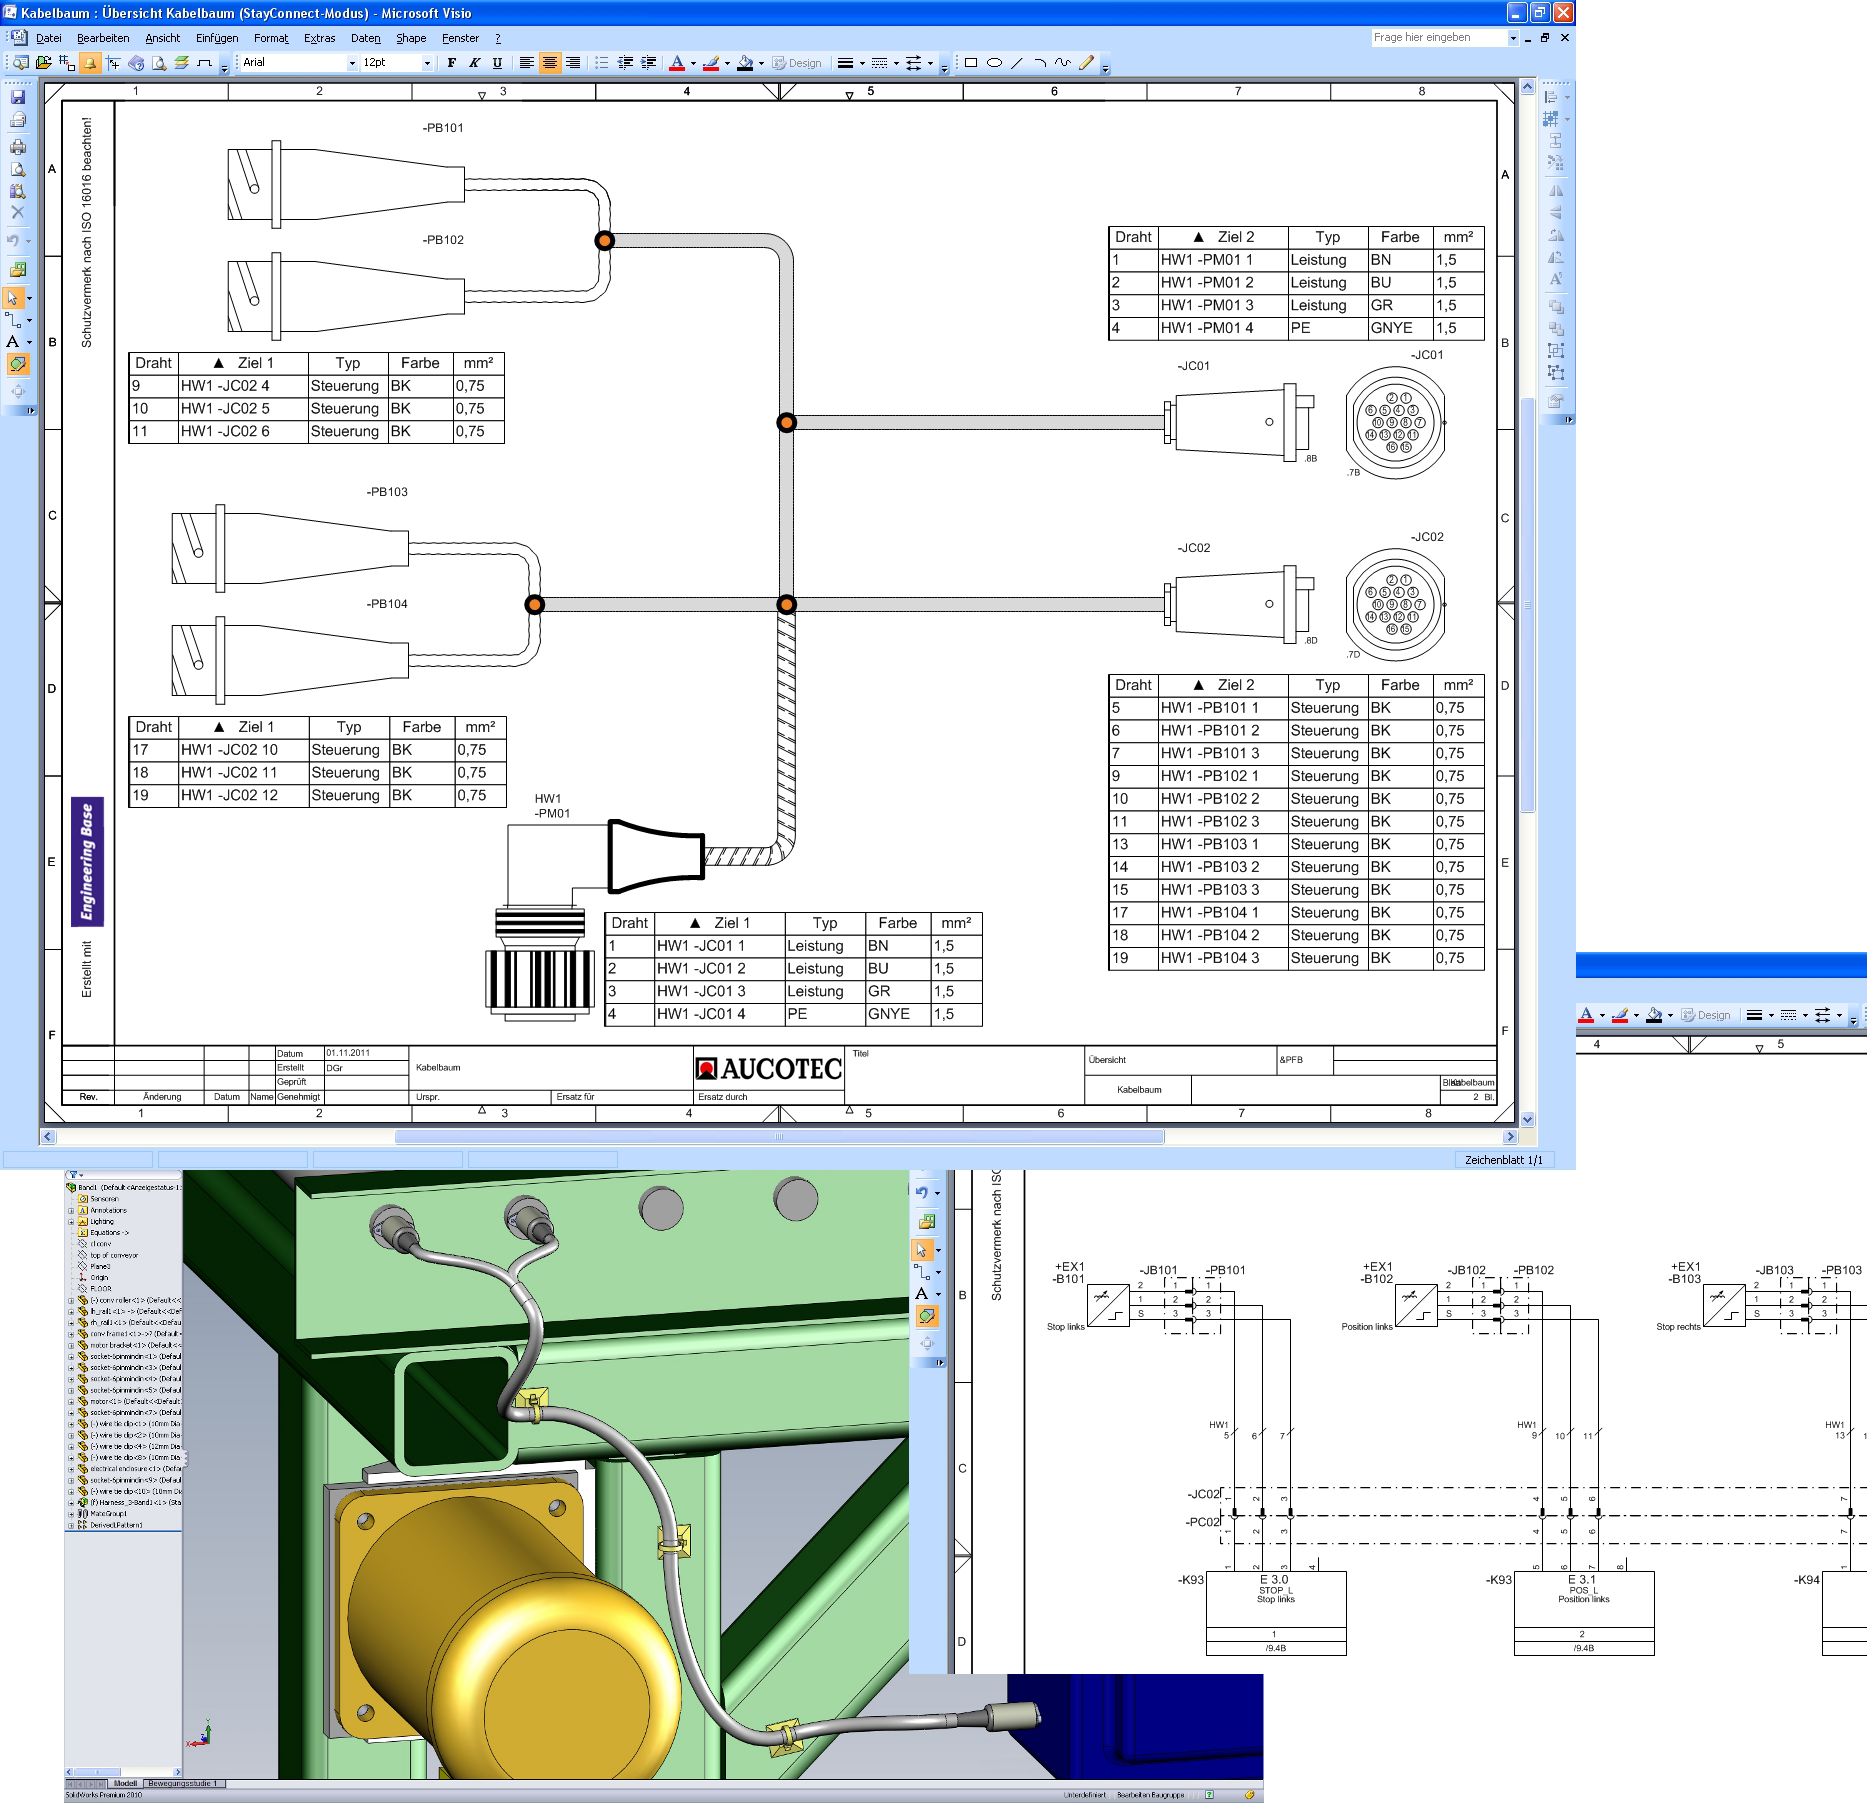
Task: Click the bulleted list icon
Action: [601, 63]
